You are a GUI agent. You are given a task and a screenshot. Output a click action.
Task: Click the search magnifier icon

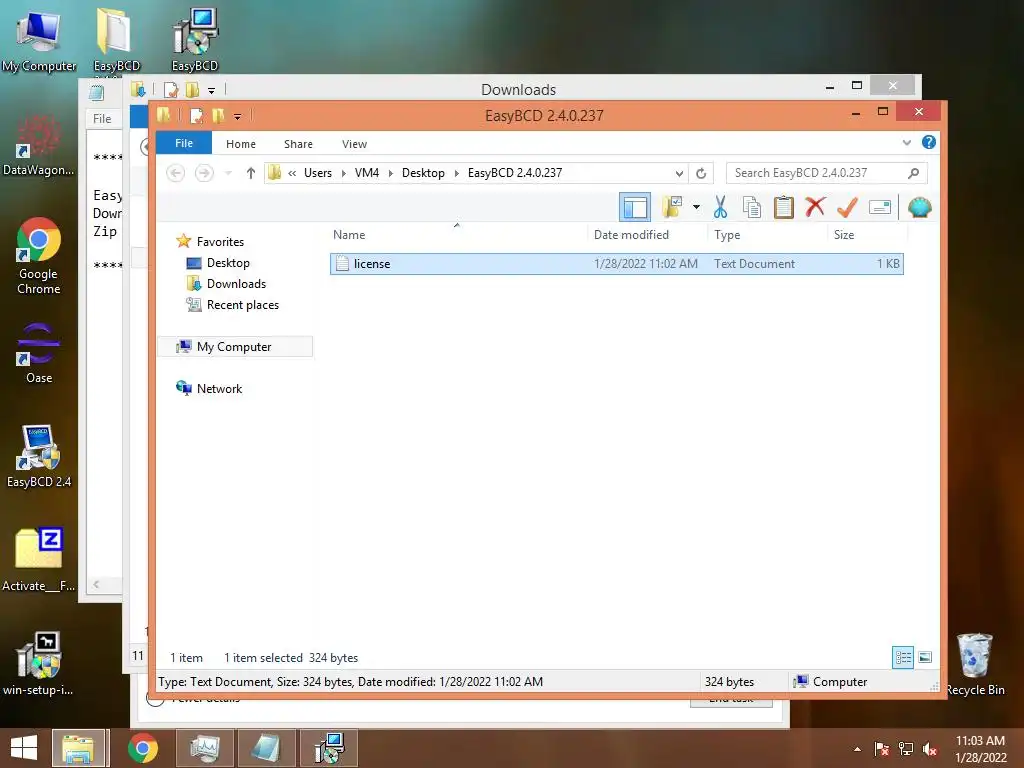click(914, 173)
